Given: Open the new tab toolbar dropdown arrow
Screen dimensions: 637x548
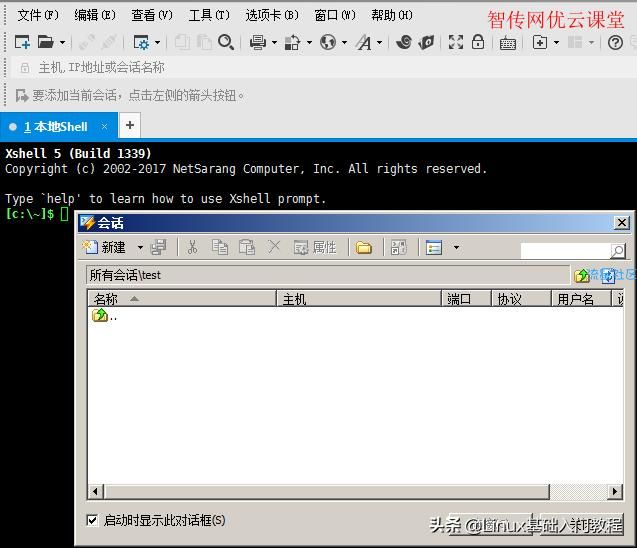Looking at the screenshot, I should (x=556, y=42).
